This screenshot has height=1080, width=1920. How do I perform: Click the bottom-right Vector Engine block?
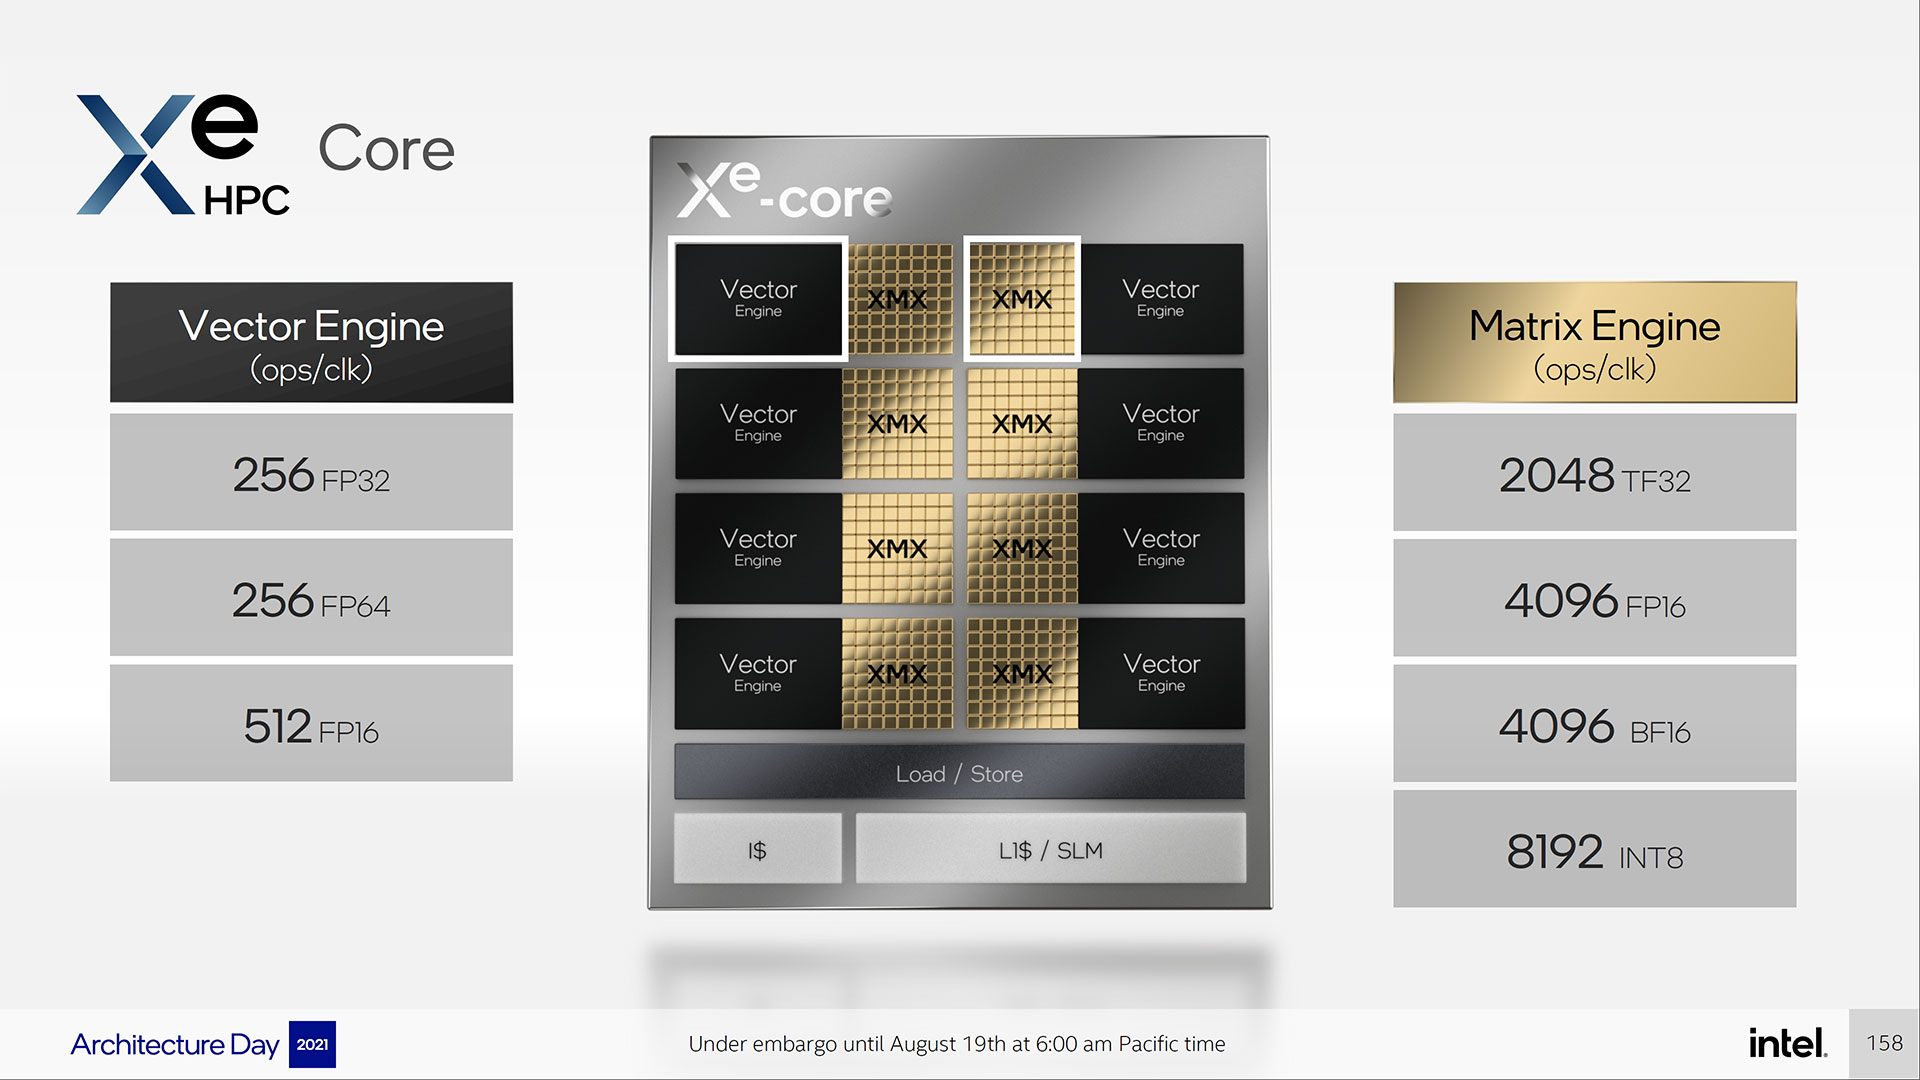click(x=1161, y=673)
